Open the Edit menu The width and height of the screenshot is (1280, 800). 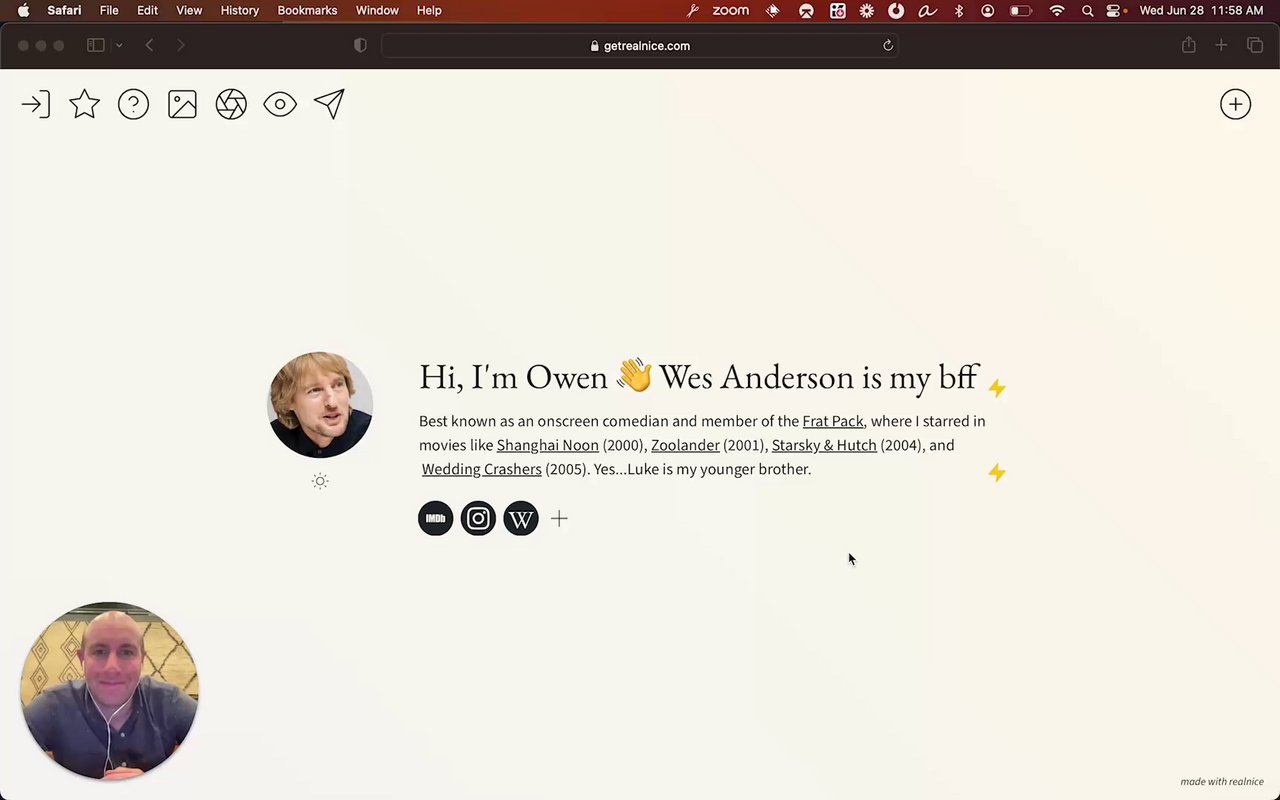pyautogui.click(x=147, y=10)
